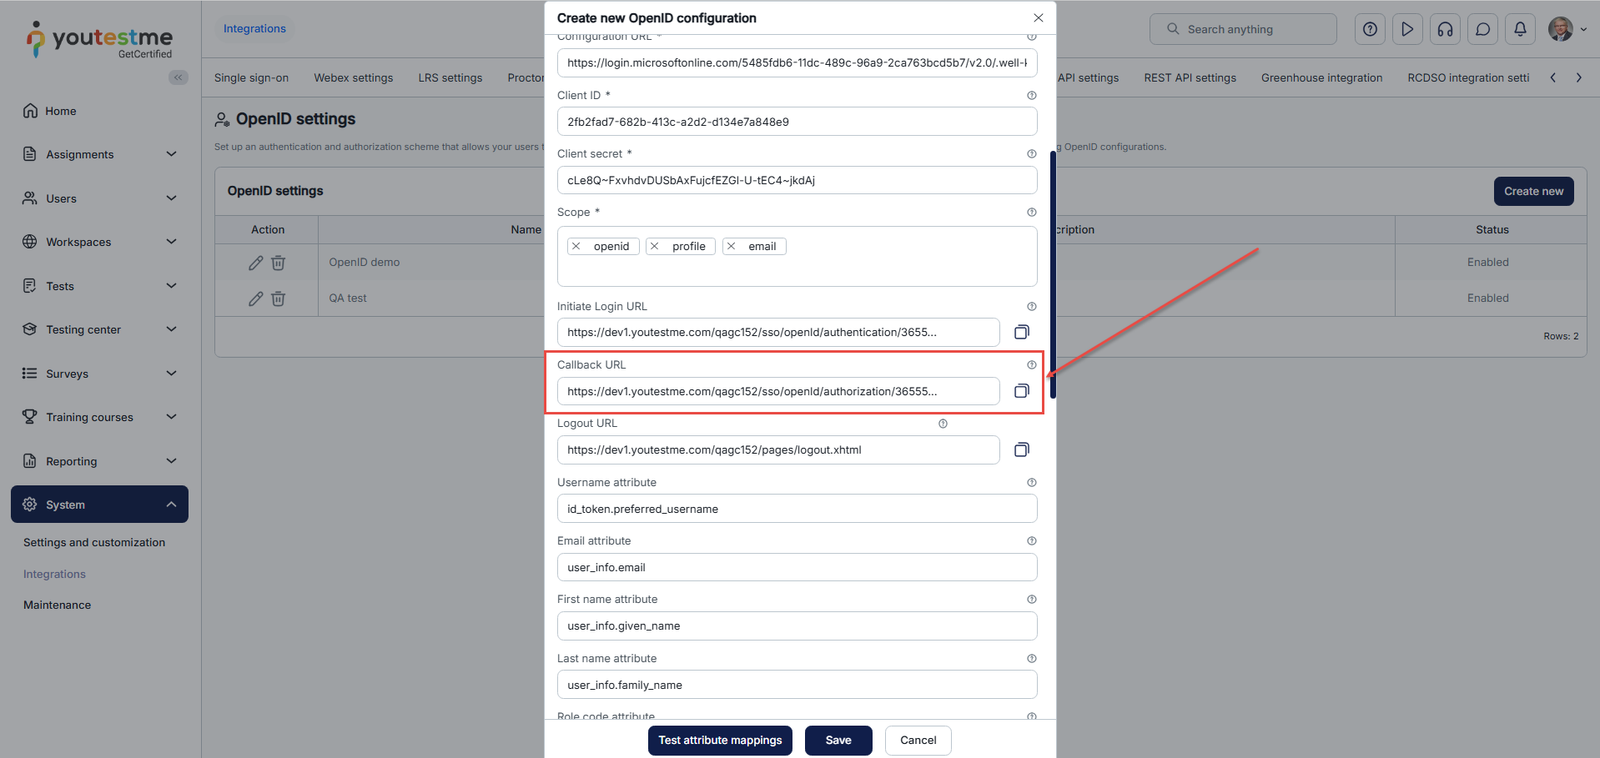This screenshot has width=1600, height=758.
Task: Open Maintenance under System
Action: tap(57, 605)
